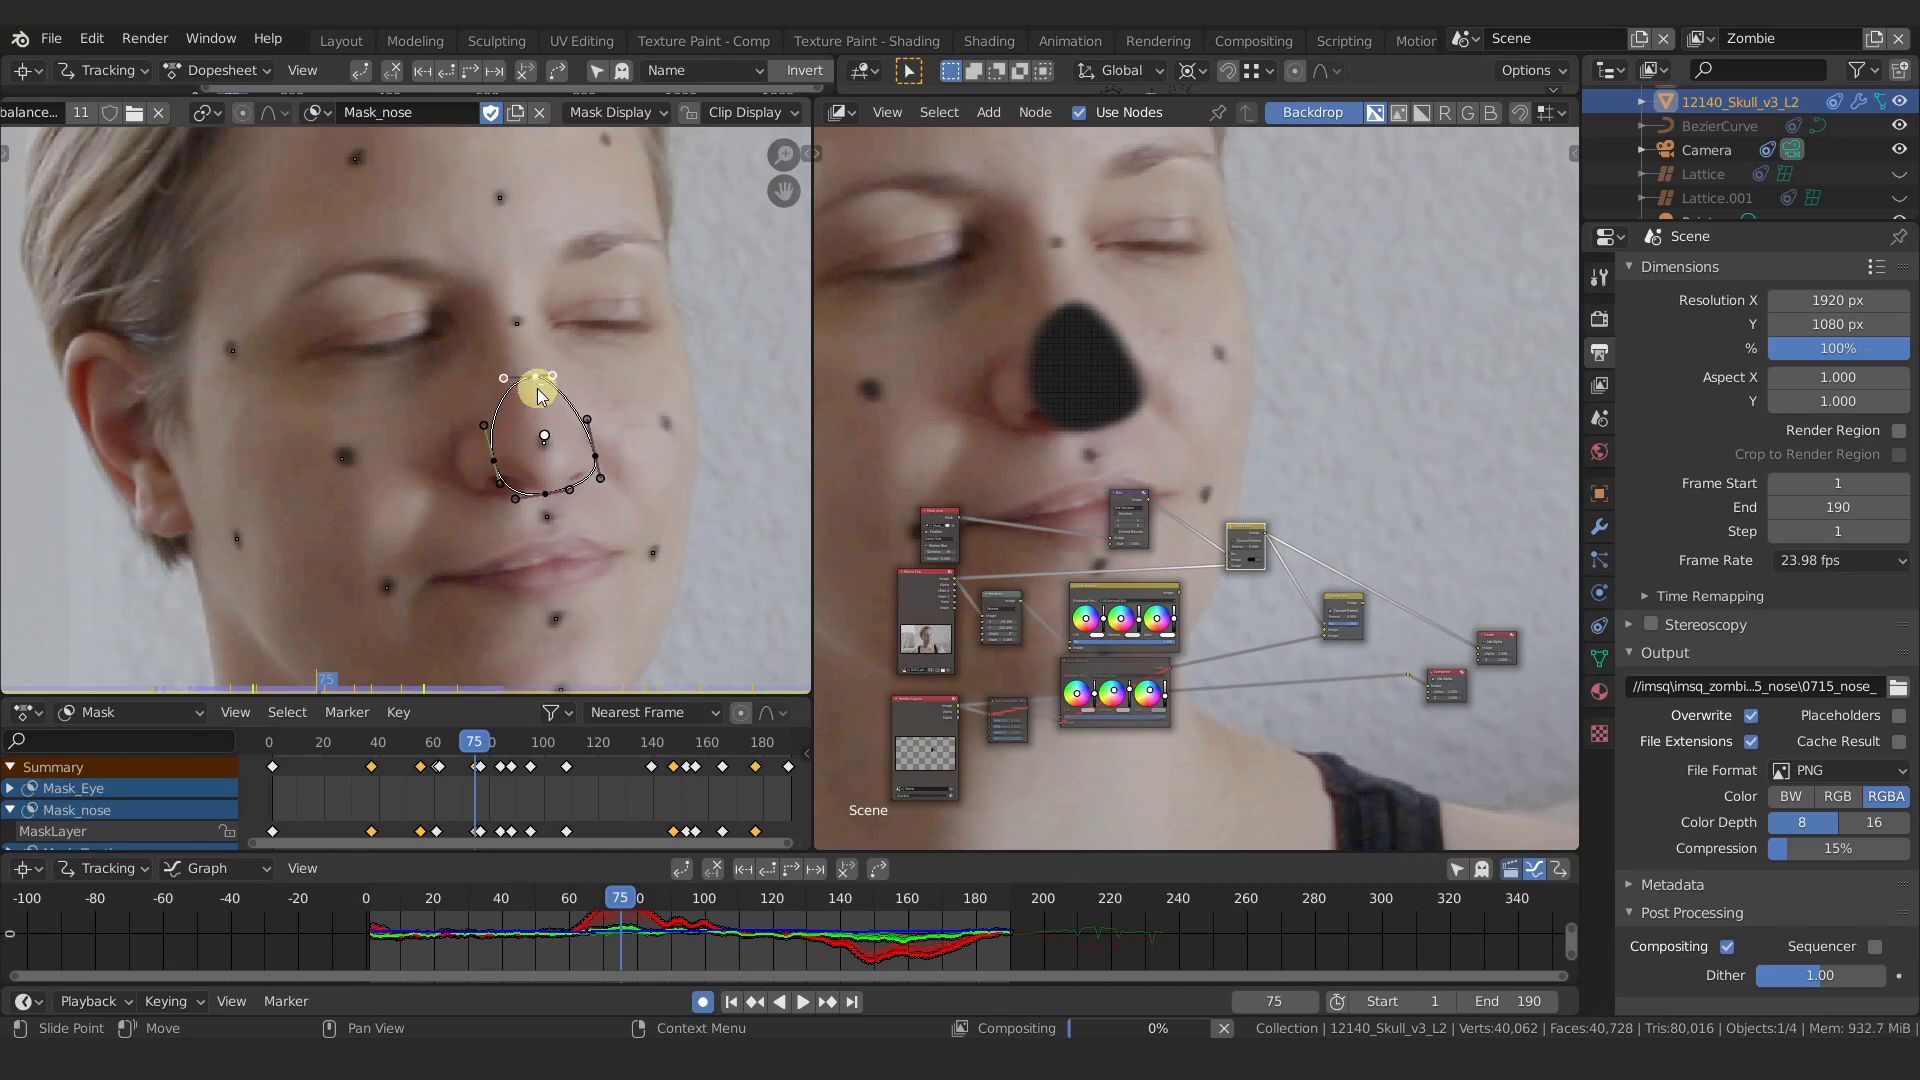The width and height of the screenshot is (1920, 1080).
Task: Enable Placeholders checkbox
Action: tap(1899, 716)
